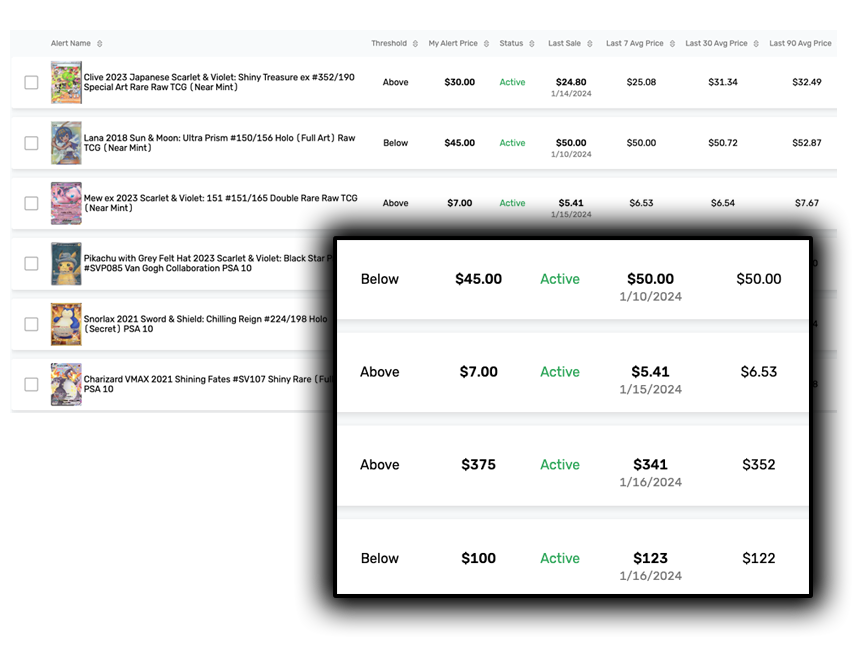Sort by Last Sale column arrows
The height and width of the screenshot is (649, 858).
590,44
